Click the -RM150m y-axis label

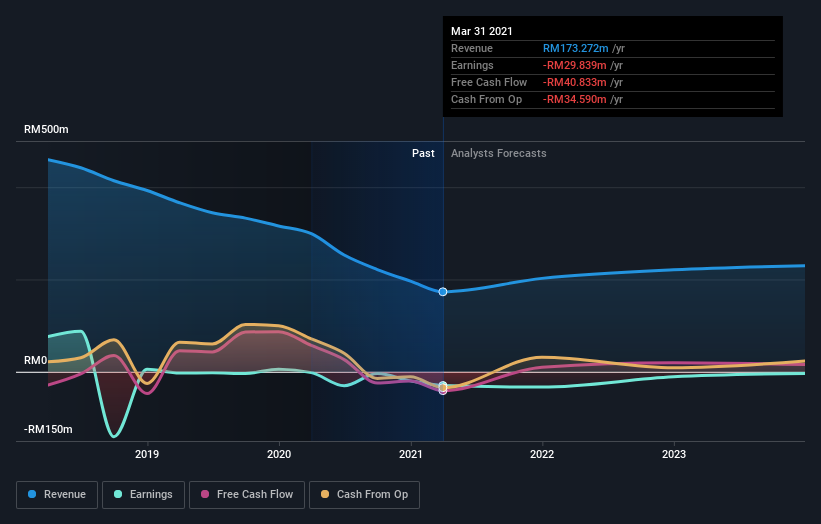pyautogui.click(x=48, y=429)
